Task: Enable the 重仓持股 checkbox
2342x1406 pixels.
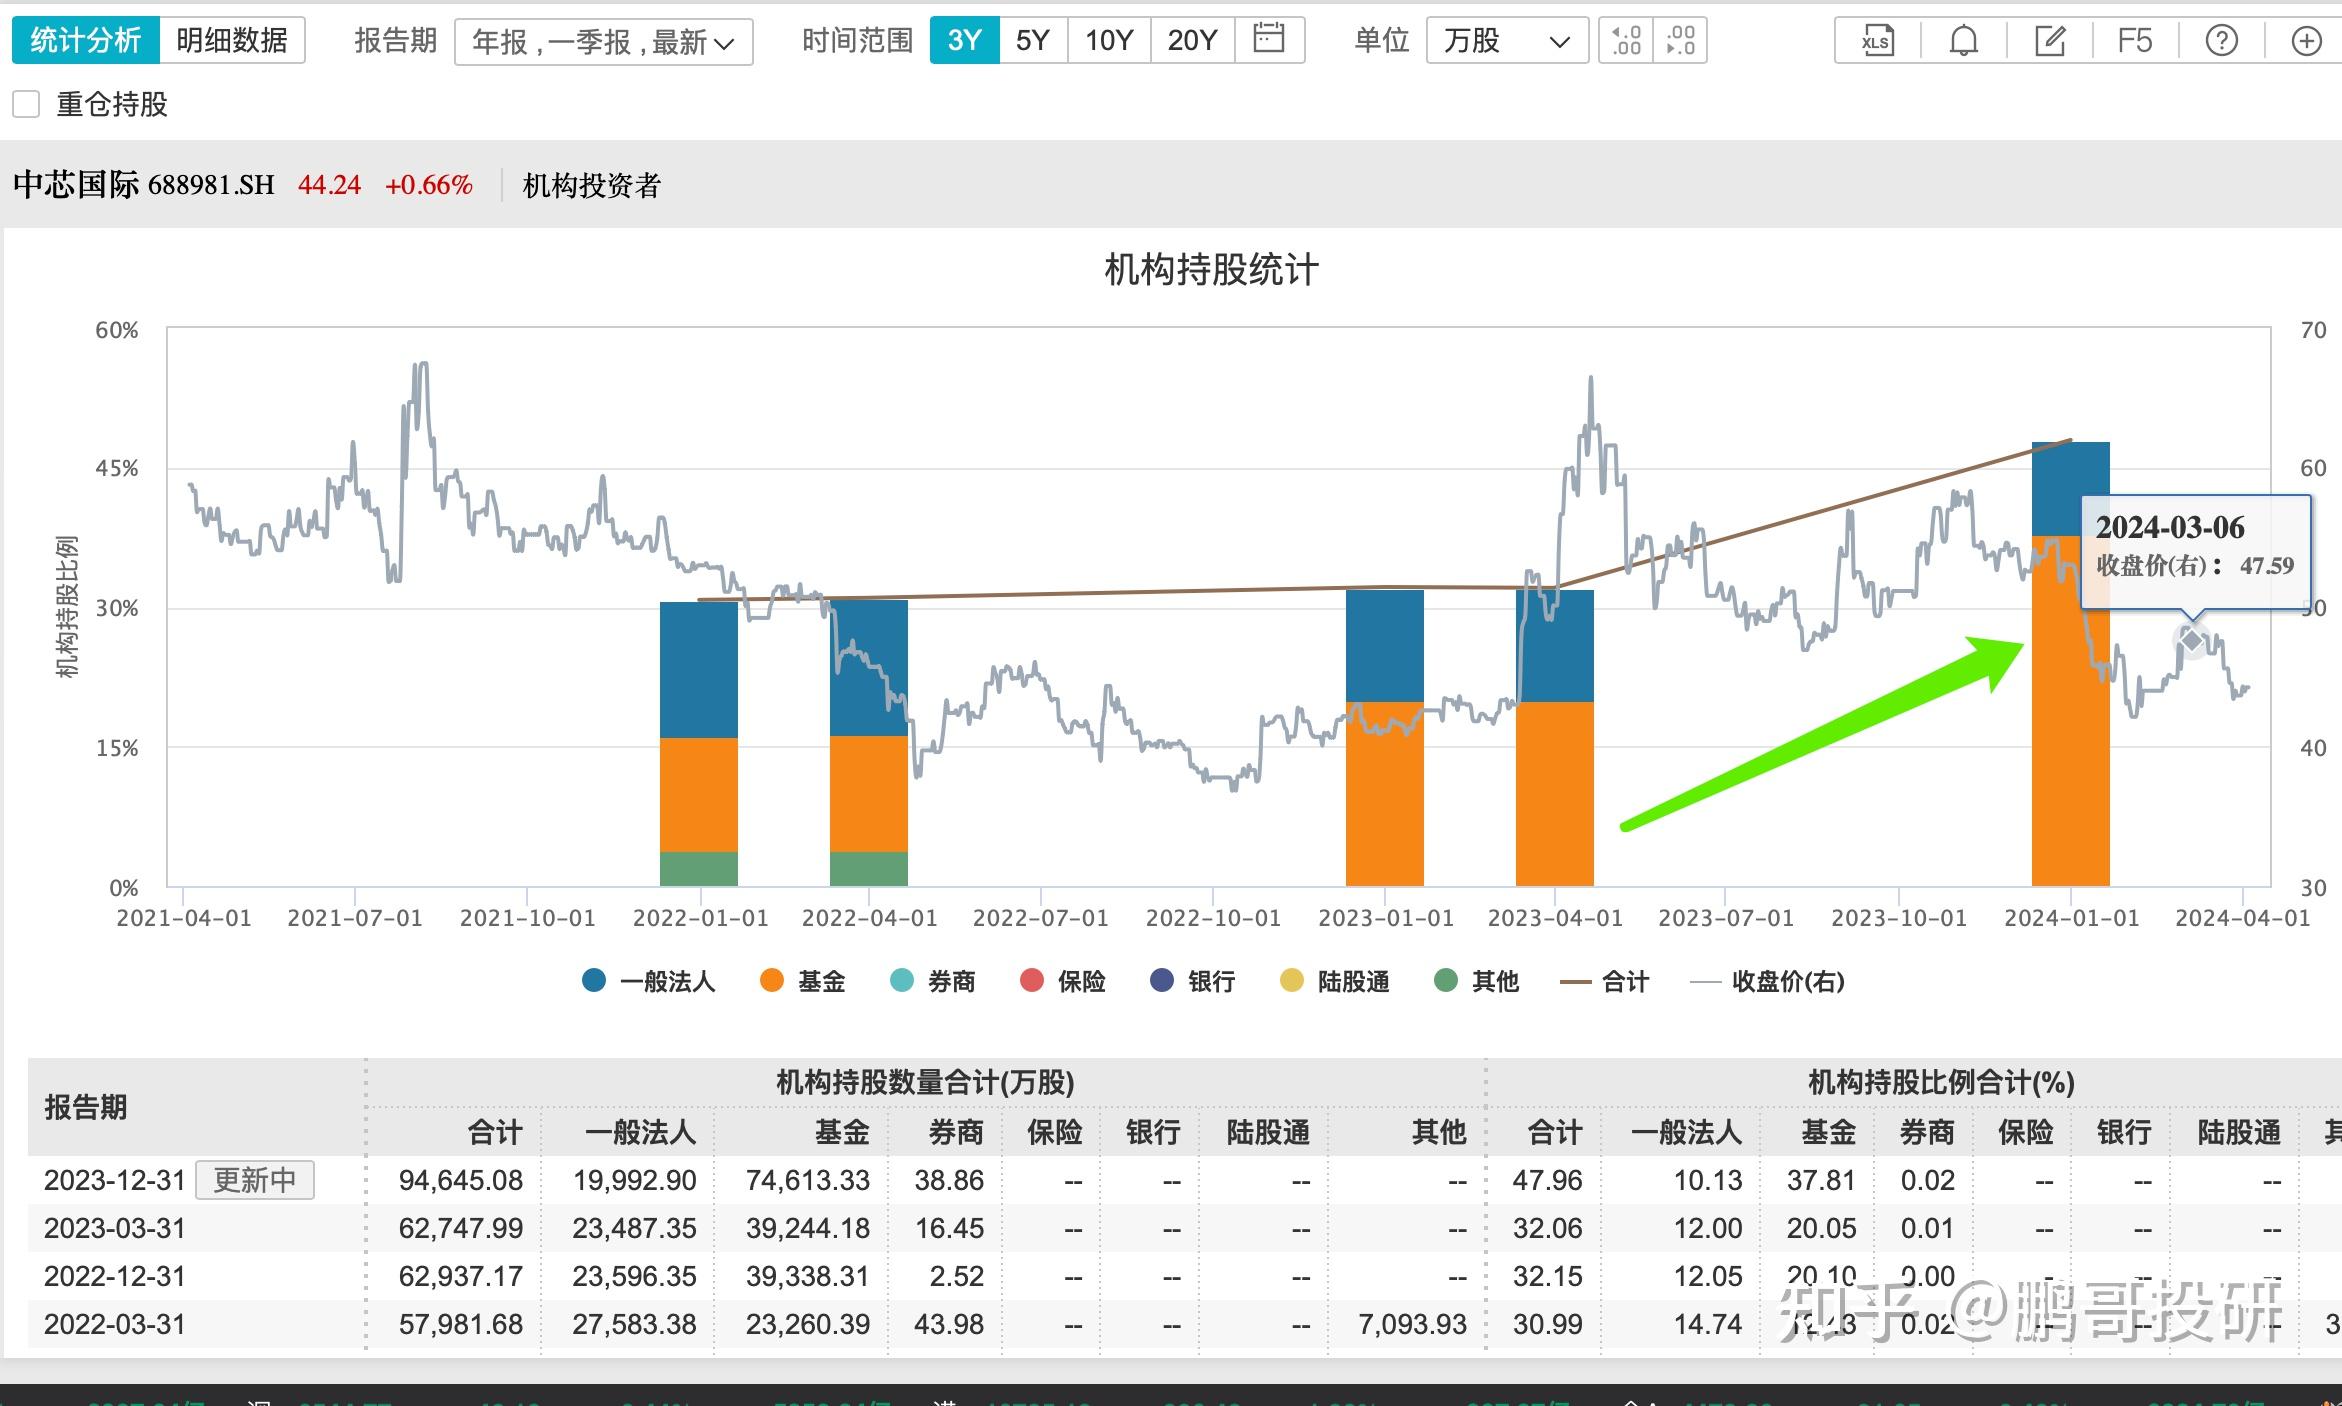Action: click(x=25, y=103)
